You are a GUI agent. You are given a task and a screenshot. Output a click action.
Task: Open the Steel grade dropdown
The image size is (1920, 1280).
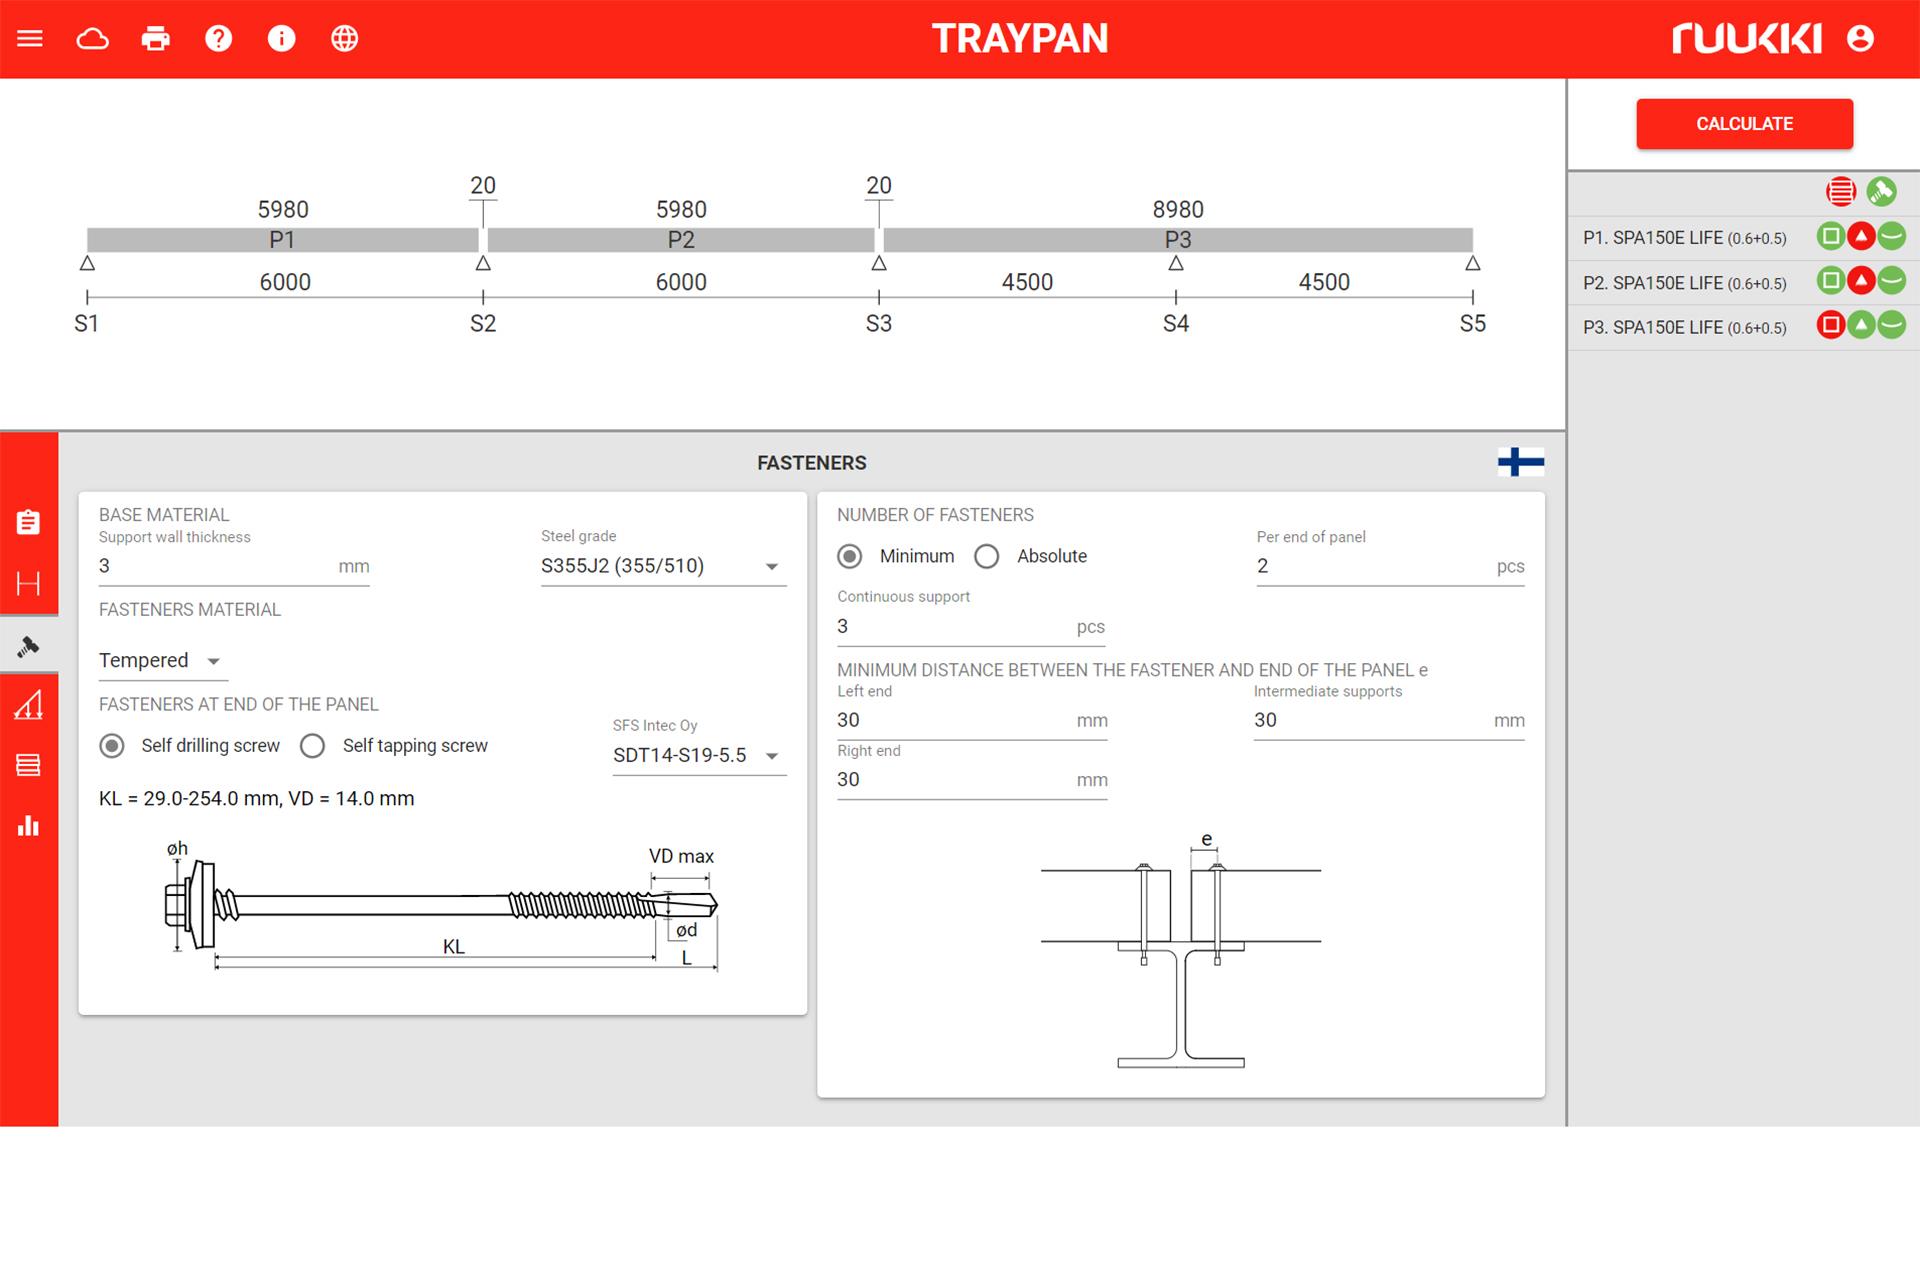[x=664, y=566]
